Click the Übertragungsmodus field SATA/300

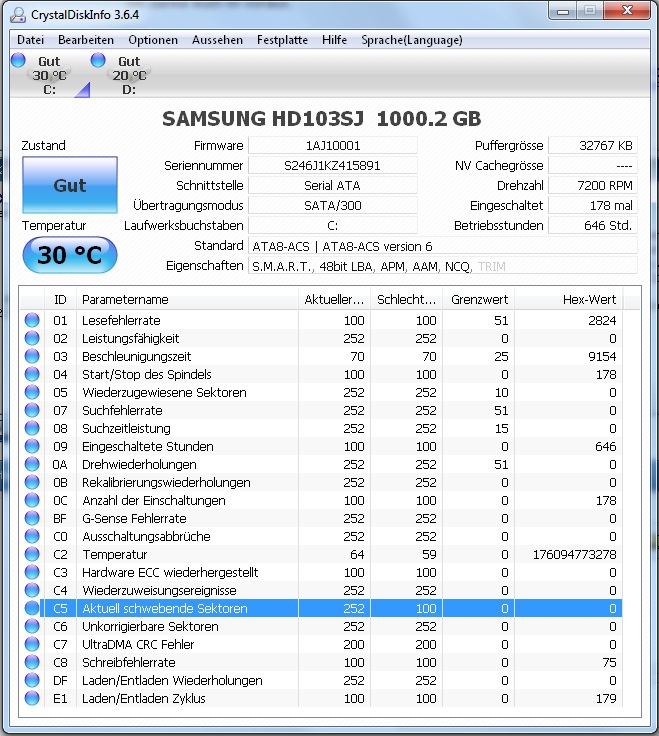pyautogui.click(x=333, y=205)
